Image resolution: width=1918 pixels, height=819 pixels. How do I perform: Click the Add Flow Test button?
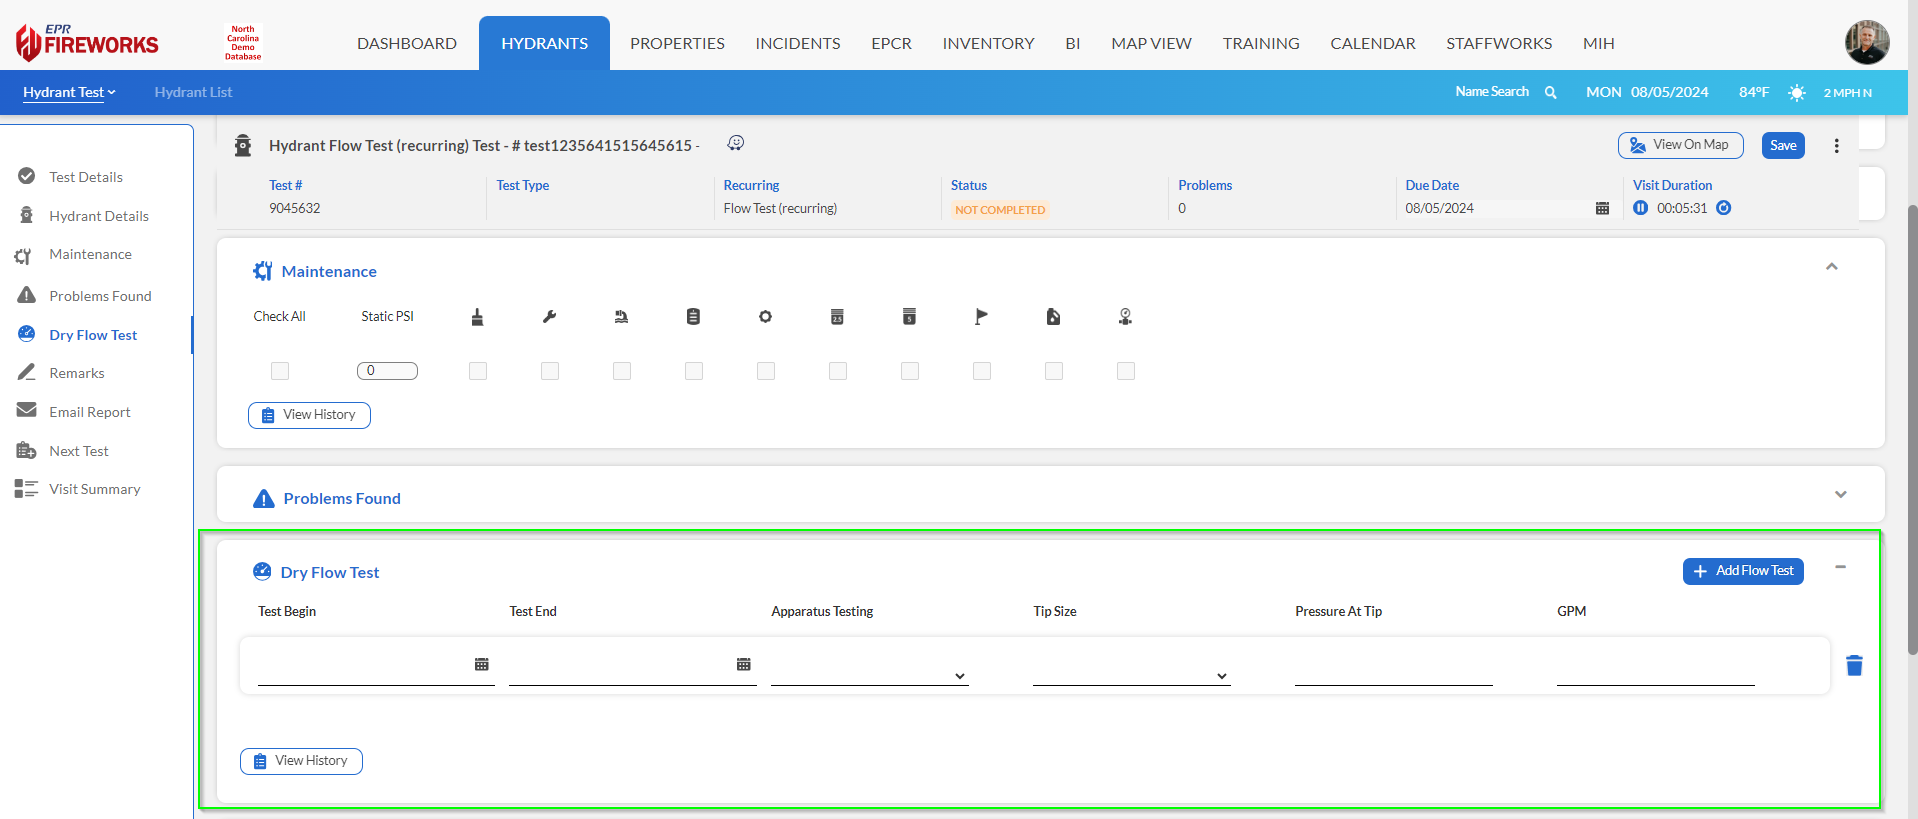pos(1742,571)
